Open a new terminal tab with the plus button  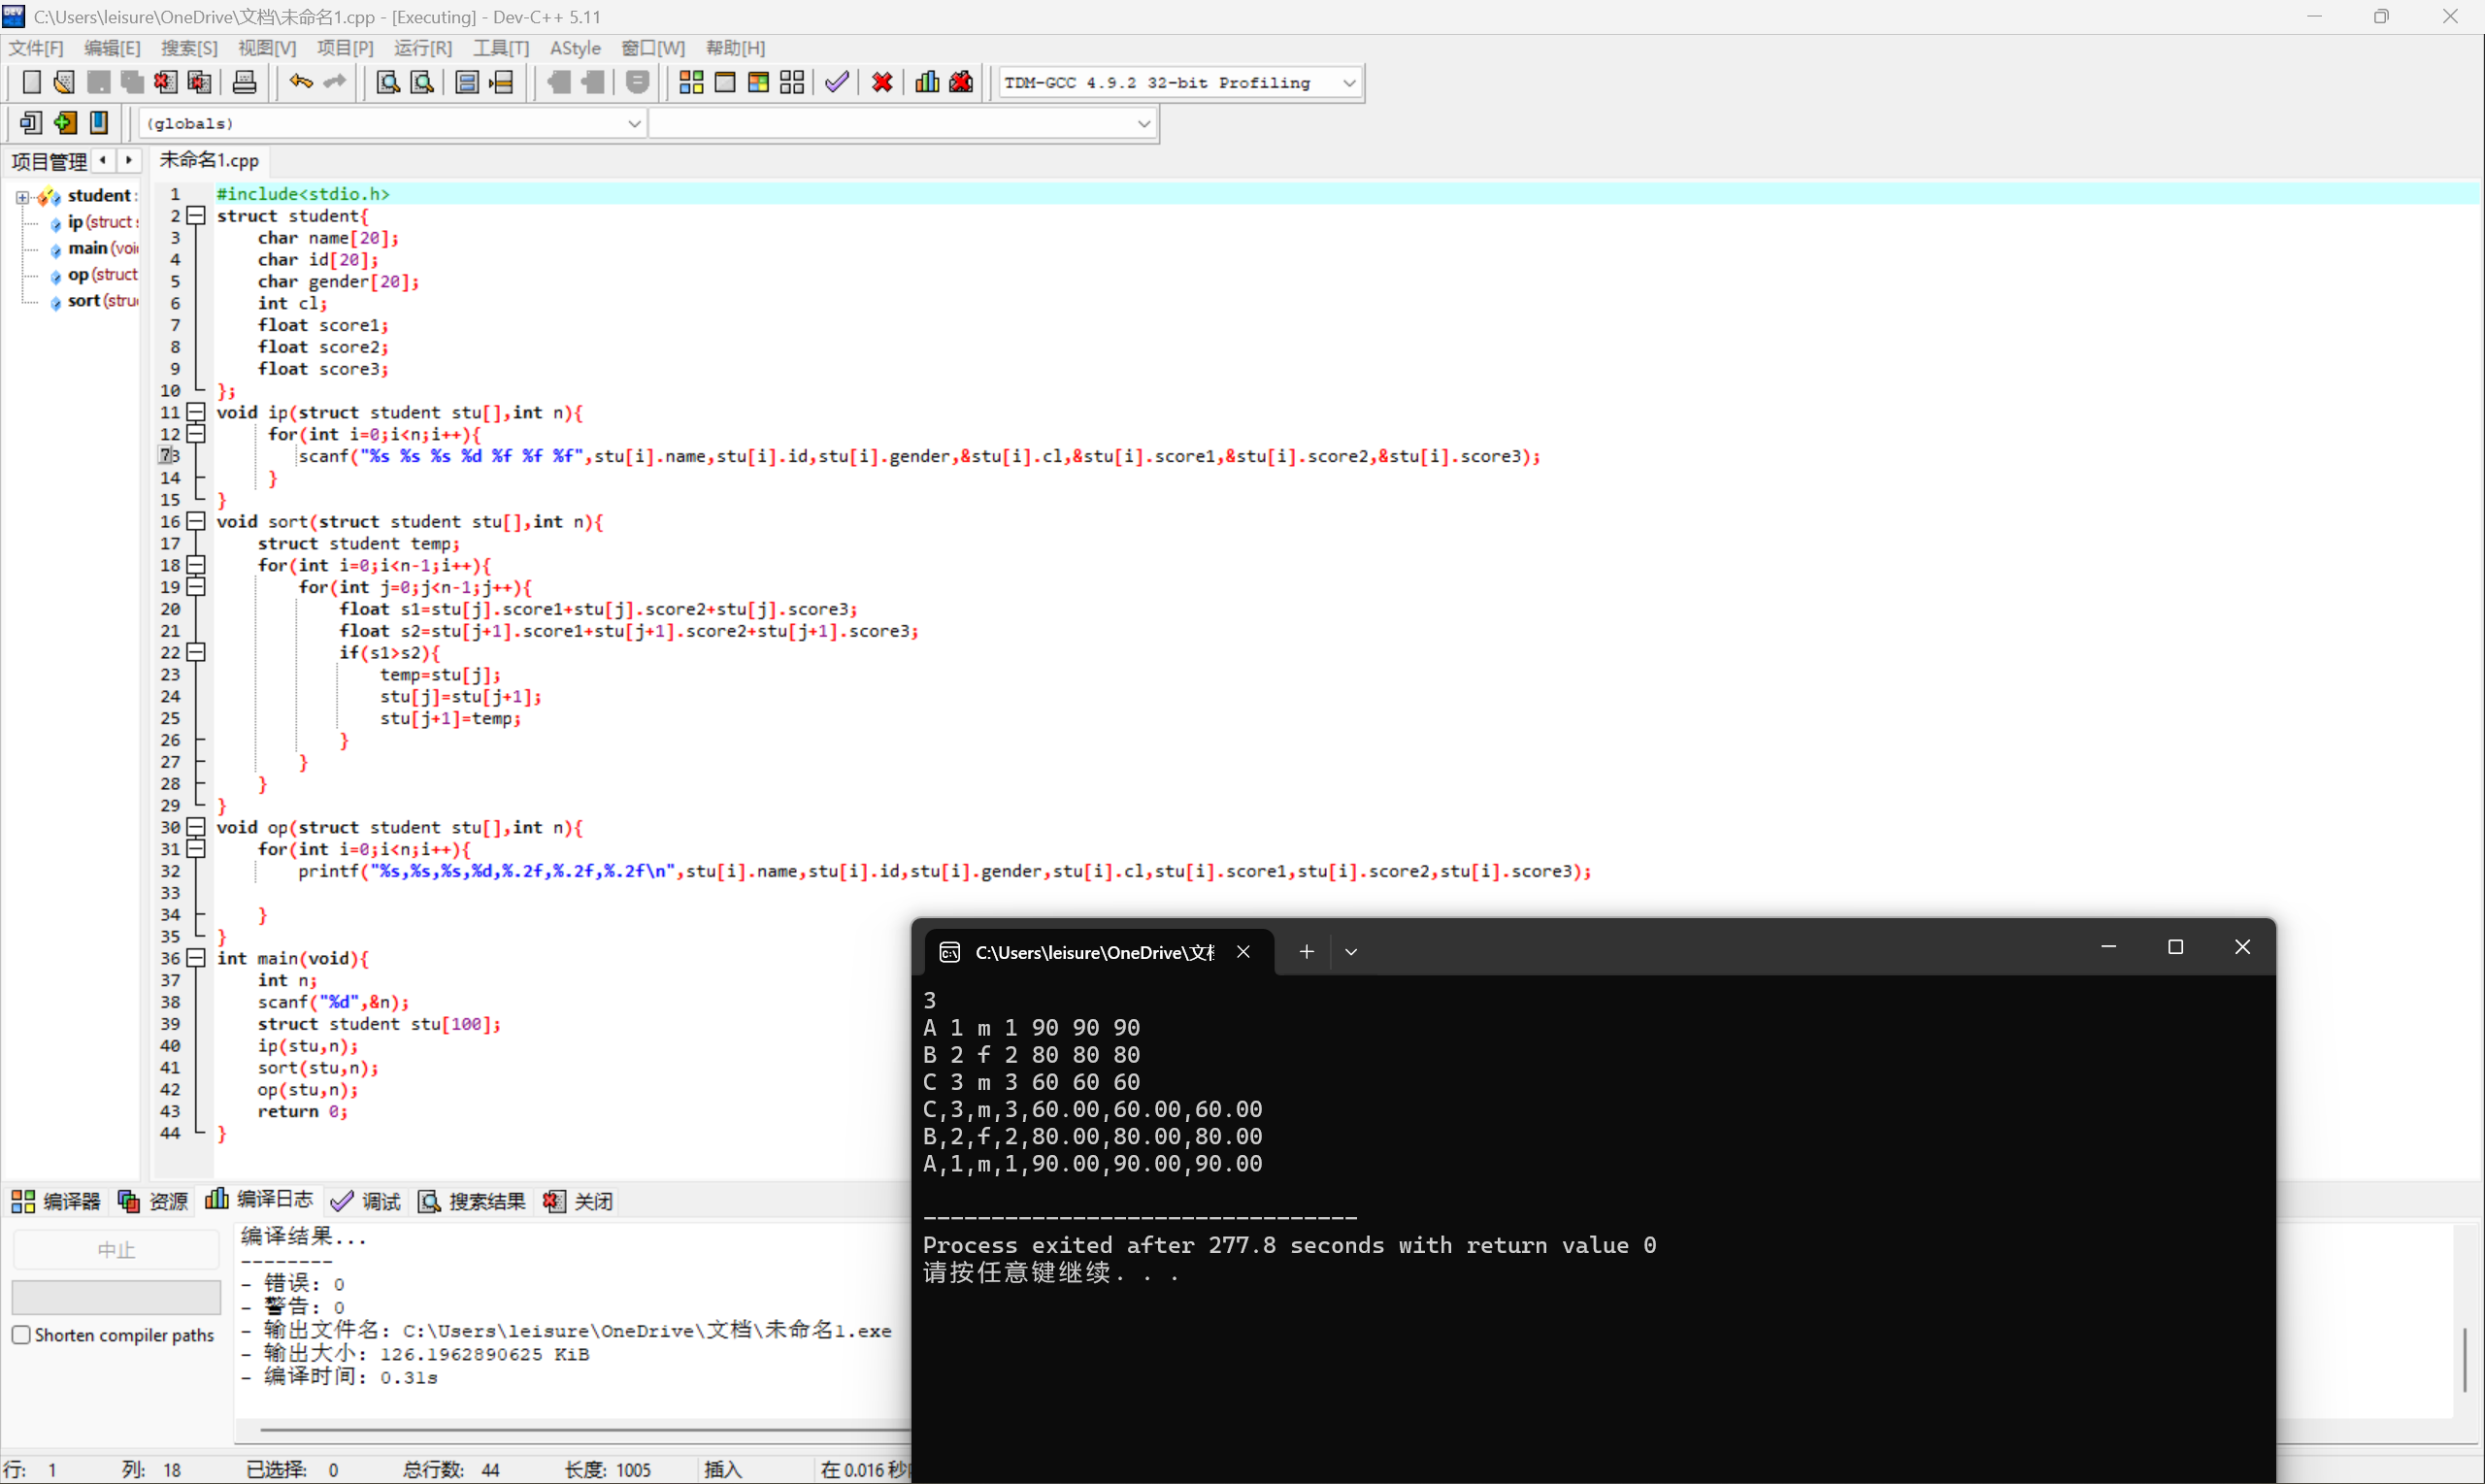pos(1306,951)
